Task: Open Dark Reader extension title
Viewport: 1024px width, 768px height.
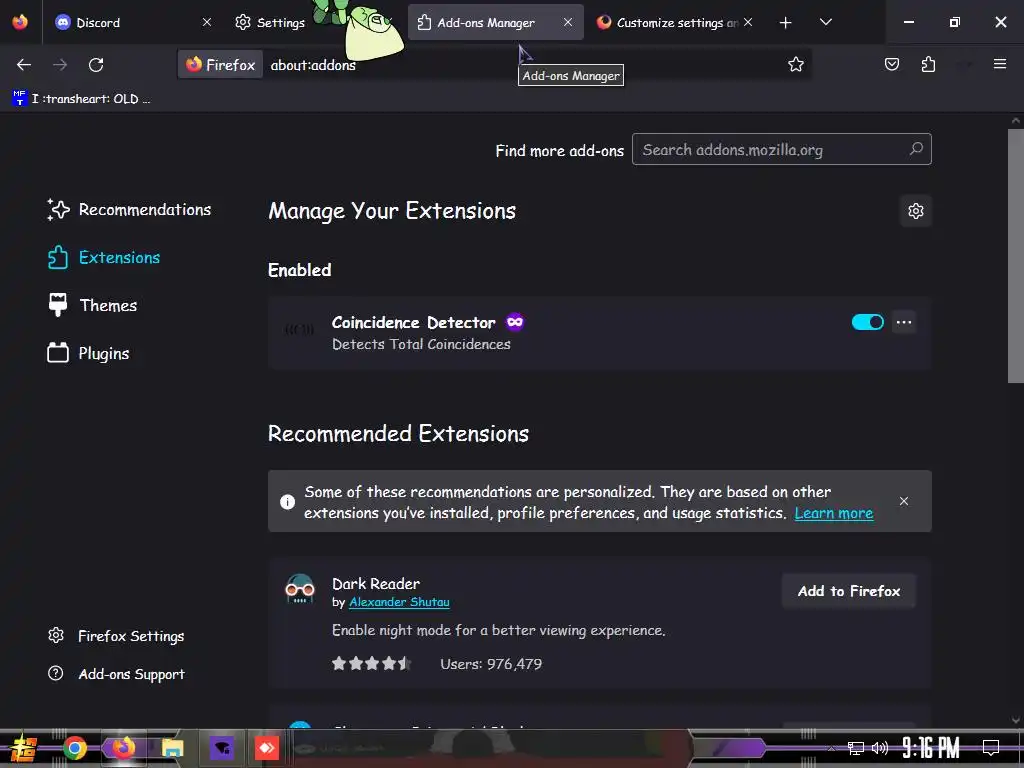Action: [376, 583]
